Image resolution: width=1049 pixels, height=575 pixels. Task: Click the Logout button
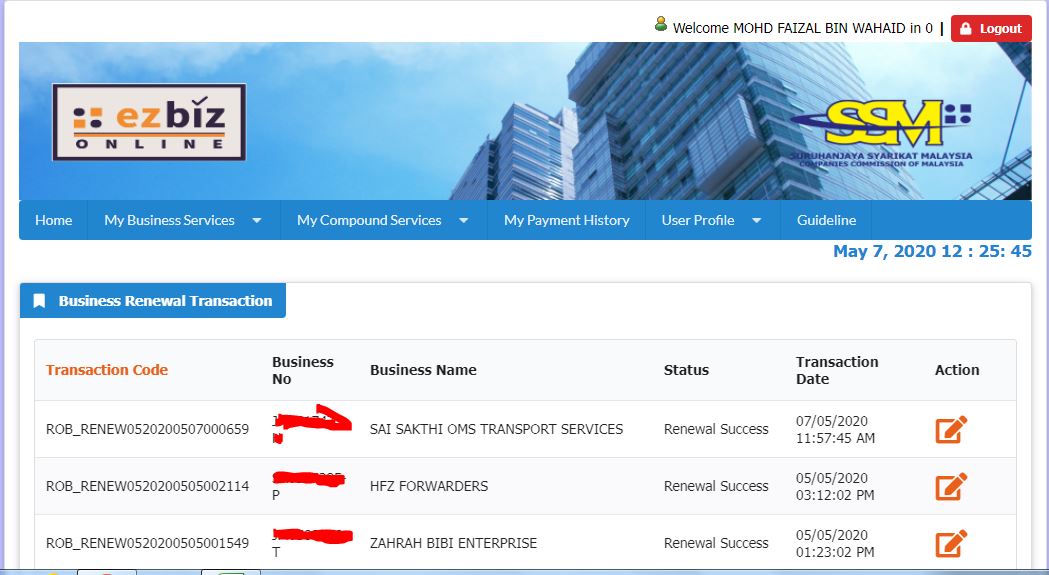[991, 28]
